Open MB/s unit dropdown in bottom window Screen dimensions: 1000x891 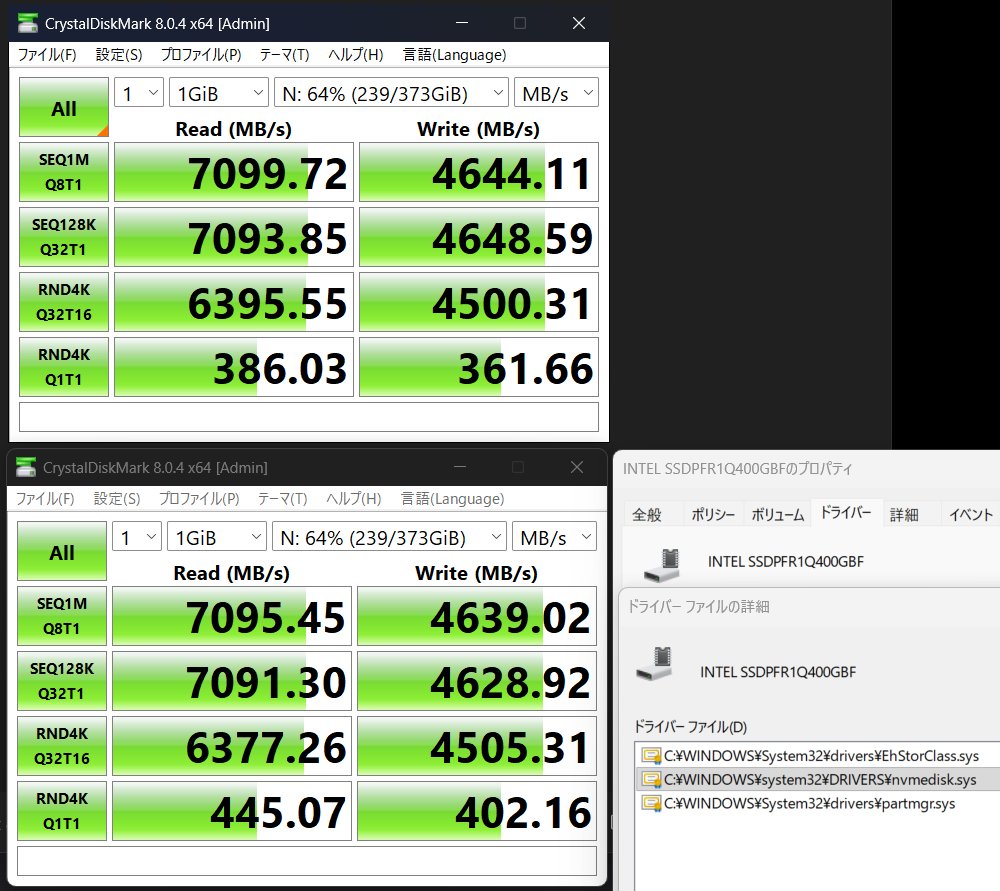pyautogui.click(x=554, y=537)
